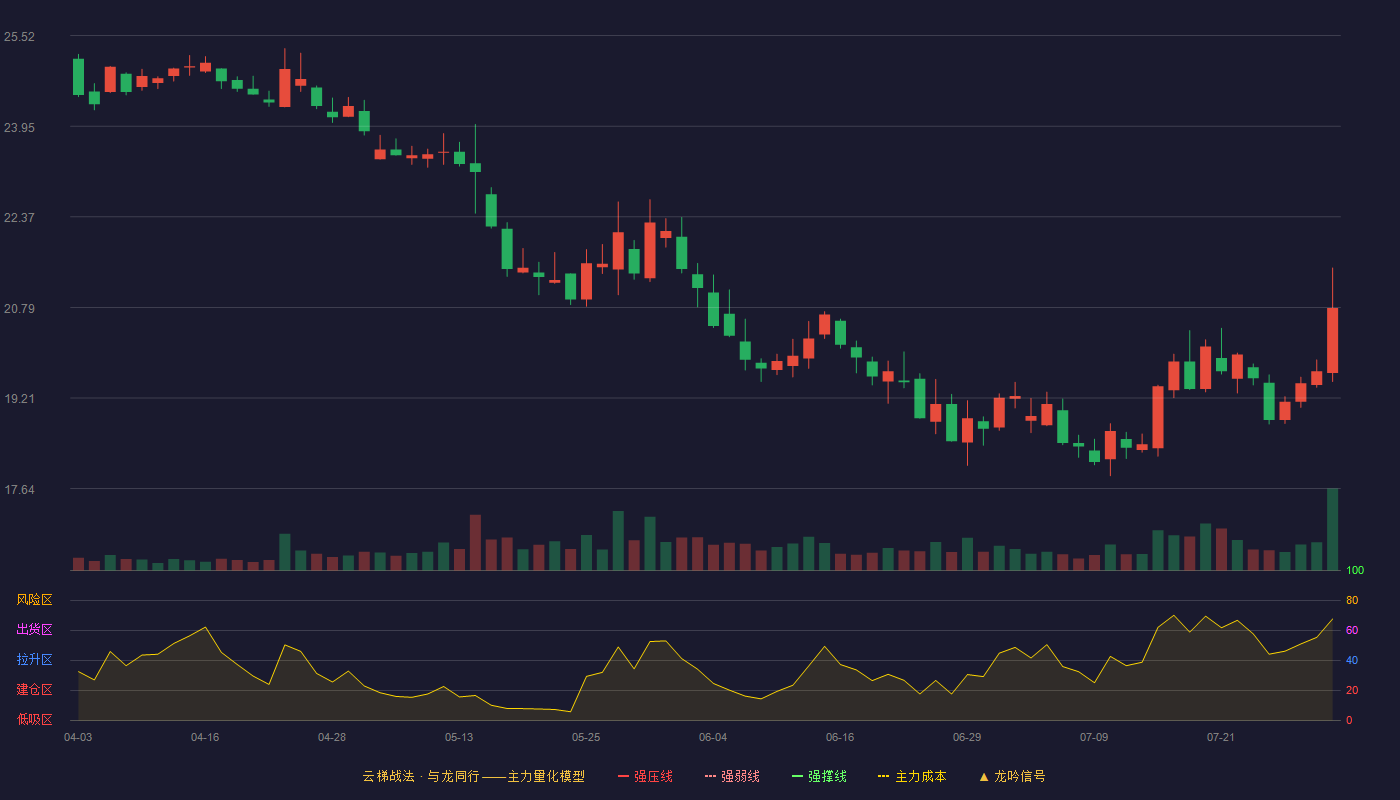Click the 06-29 date label
The image size is (1400, 800).
tap(967, 737)
